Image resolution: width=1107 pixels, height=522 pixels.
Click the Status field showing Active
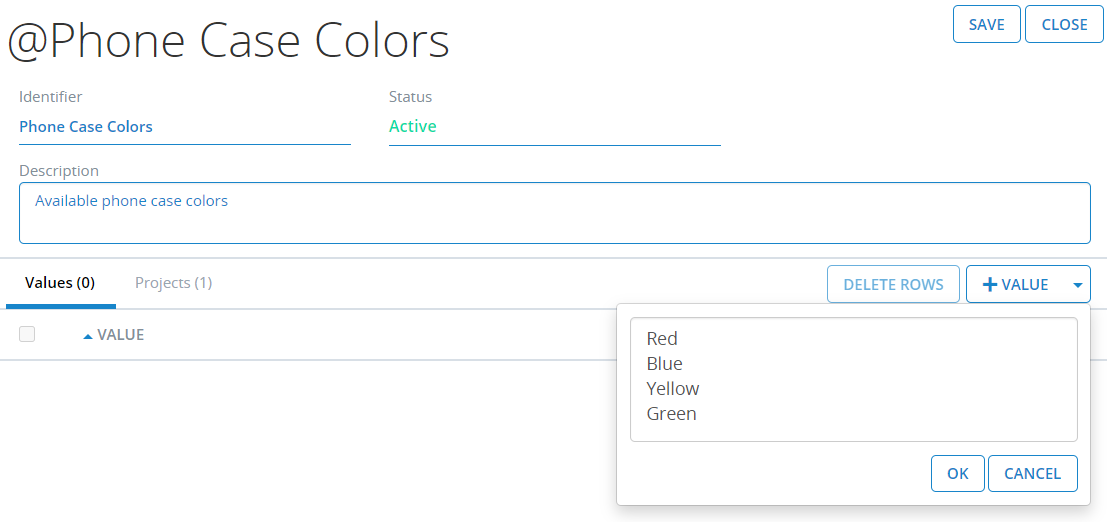coord(554,127)
